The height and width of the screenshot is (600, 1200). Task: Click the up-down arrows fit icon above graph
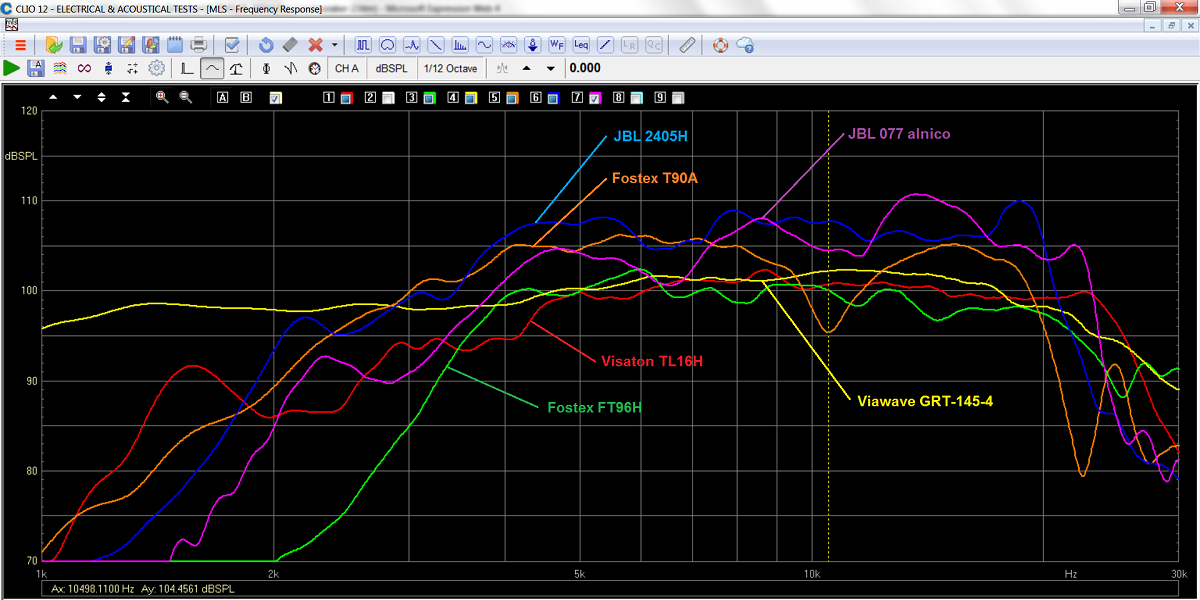tap(102, 97)
